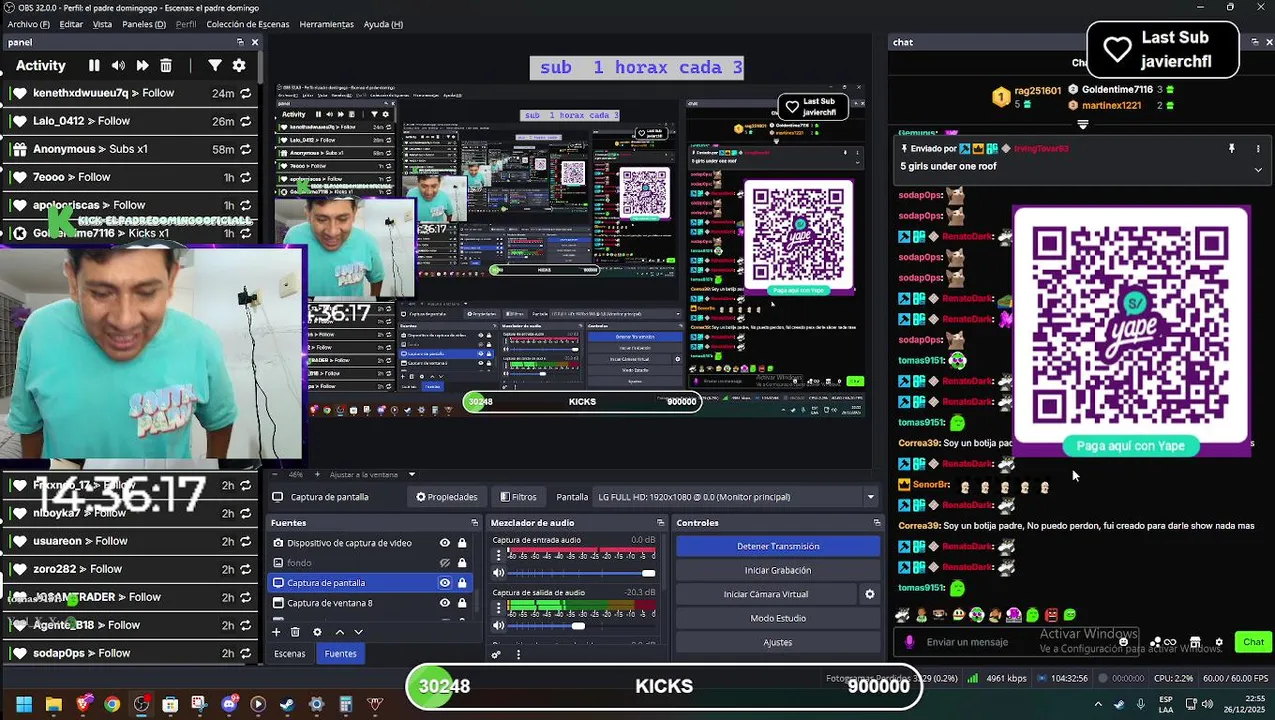Unlock Captura de pantalla source

[x=462, y=583]
